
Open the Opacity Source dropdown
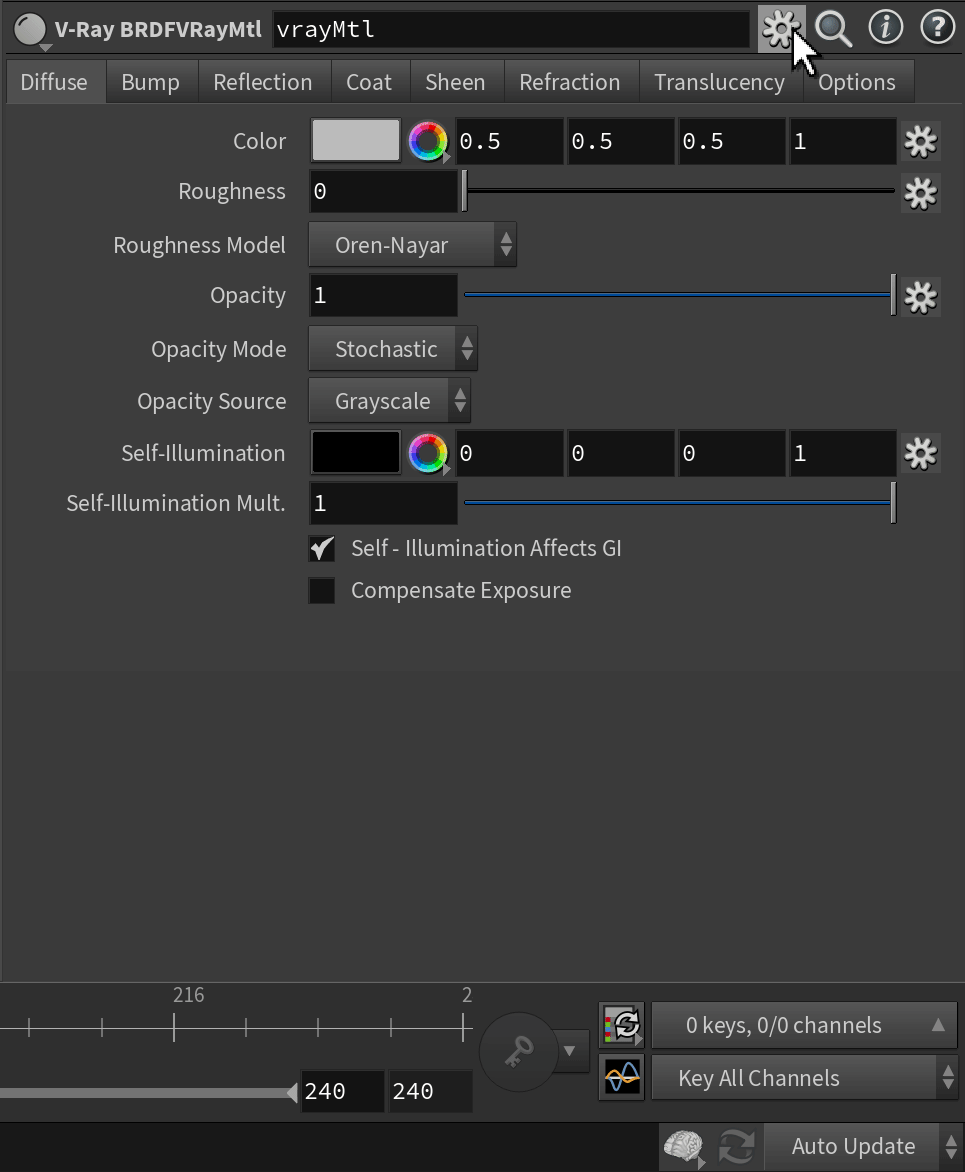[389, 401]
